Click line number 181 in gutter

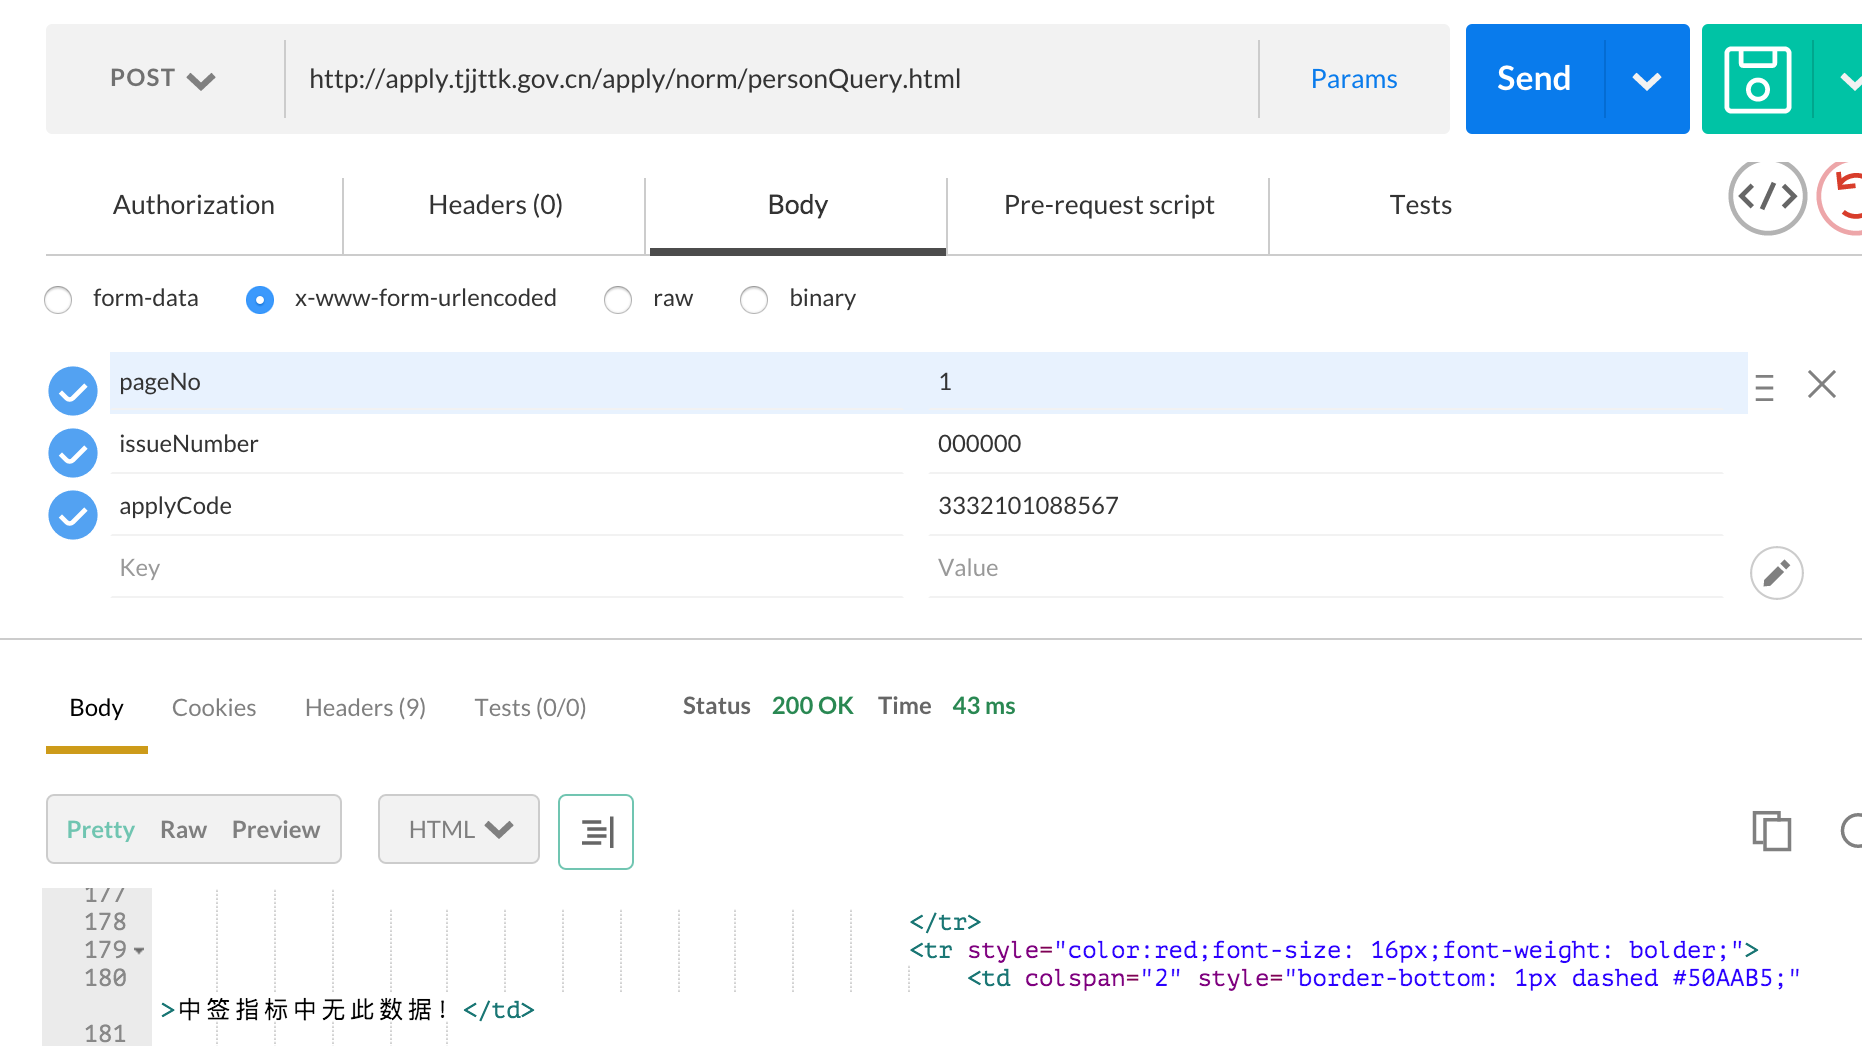105,1034
